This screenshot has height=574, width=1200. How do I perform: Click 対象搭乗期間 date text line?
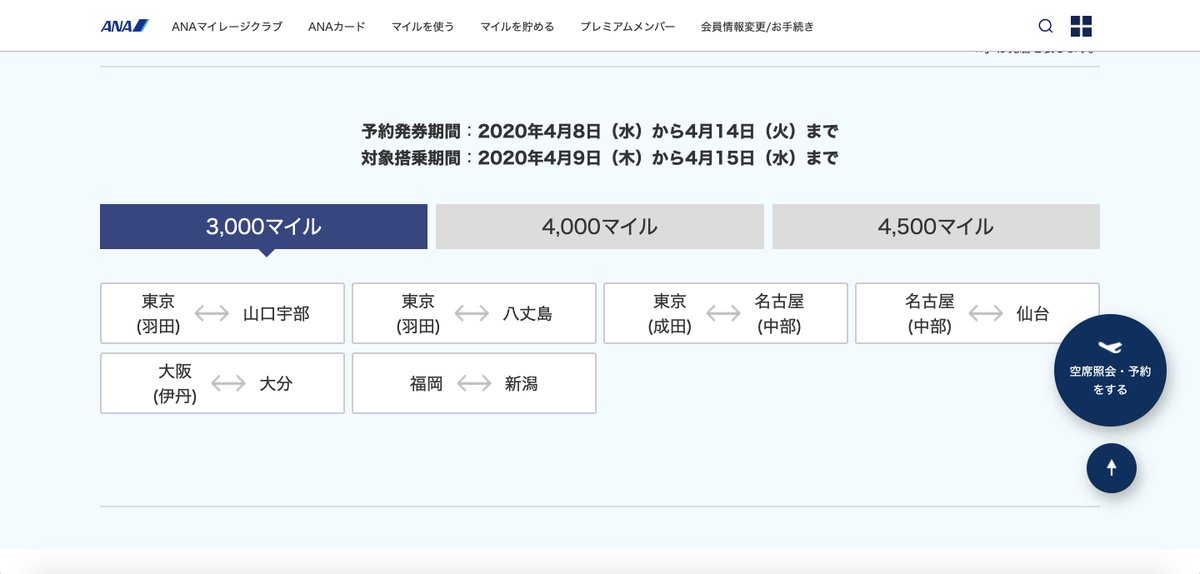click(600, 157)
